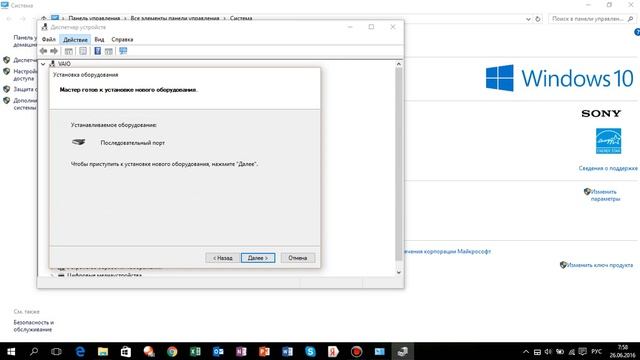
Task: Toggle action pane icon in Device Manager toolbar
Action: 109,51
